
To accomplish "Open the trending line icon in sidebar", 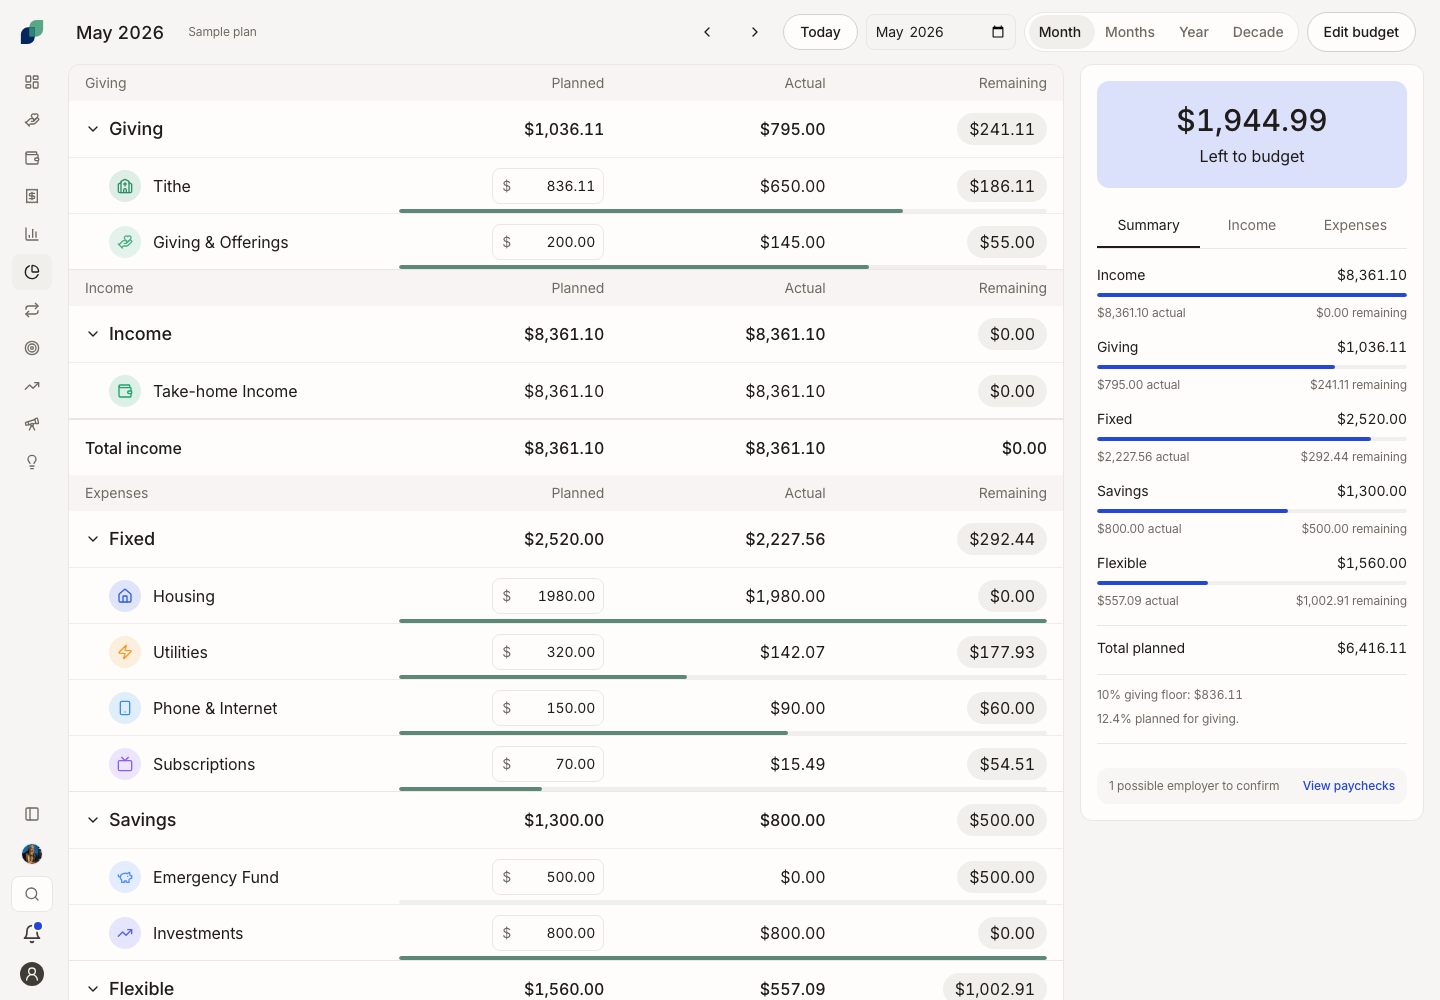I will [x=32, y=386].
